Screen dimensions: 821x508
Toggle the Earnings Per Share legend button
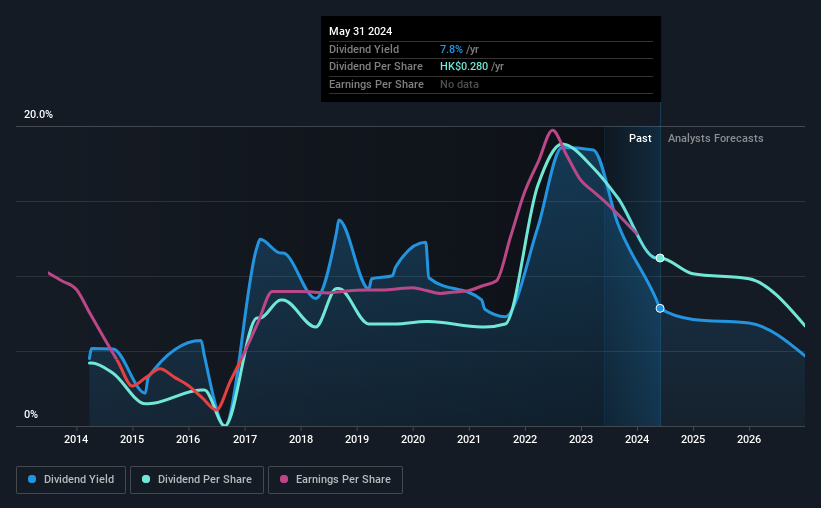[x=335, y=480]
